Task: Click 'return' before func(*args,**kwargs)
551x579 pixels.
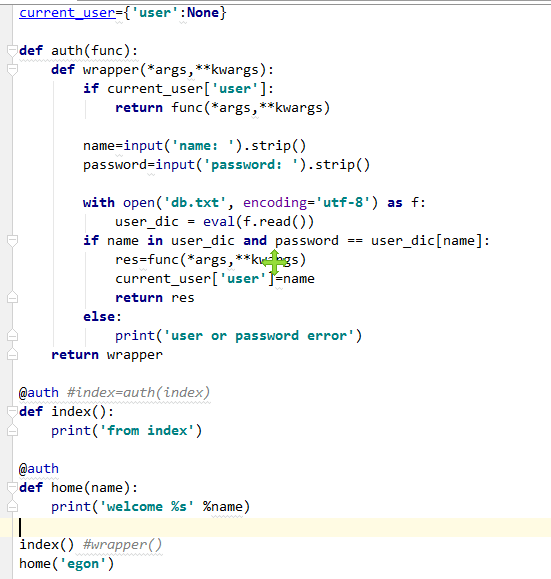Action: (x=139, y=108)
